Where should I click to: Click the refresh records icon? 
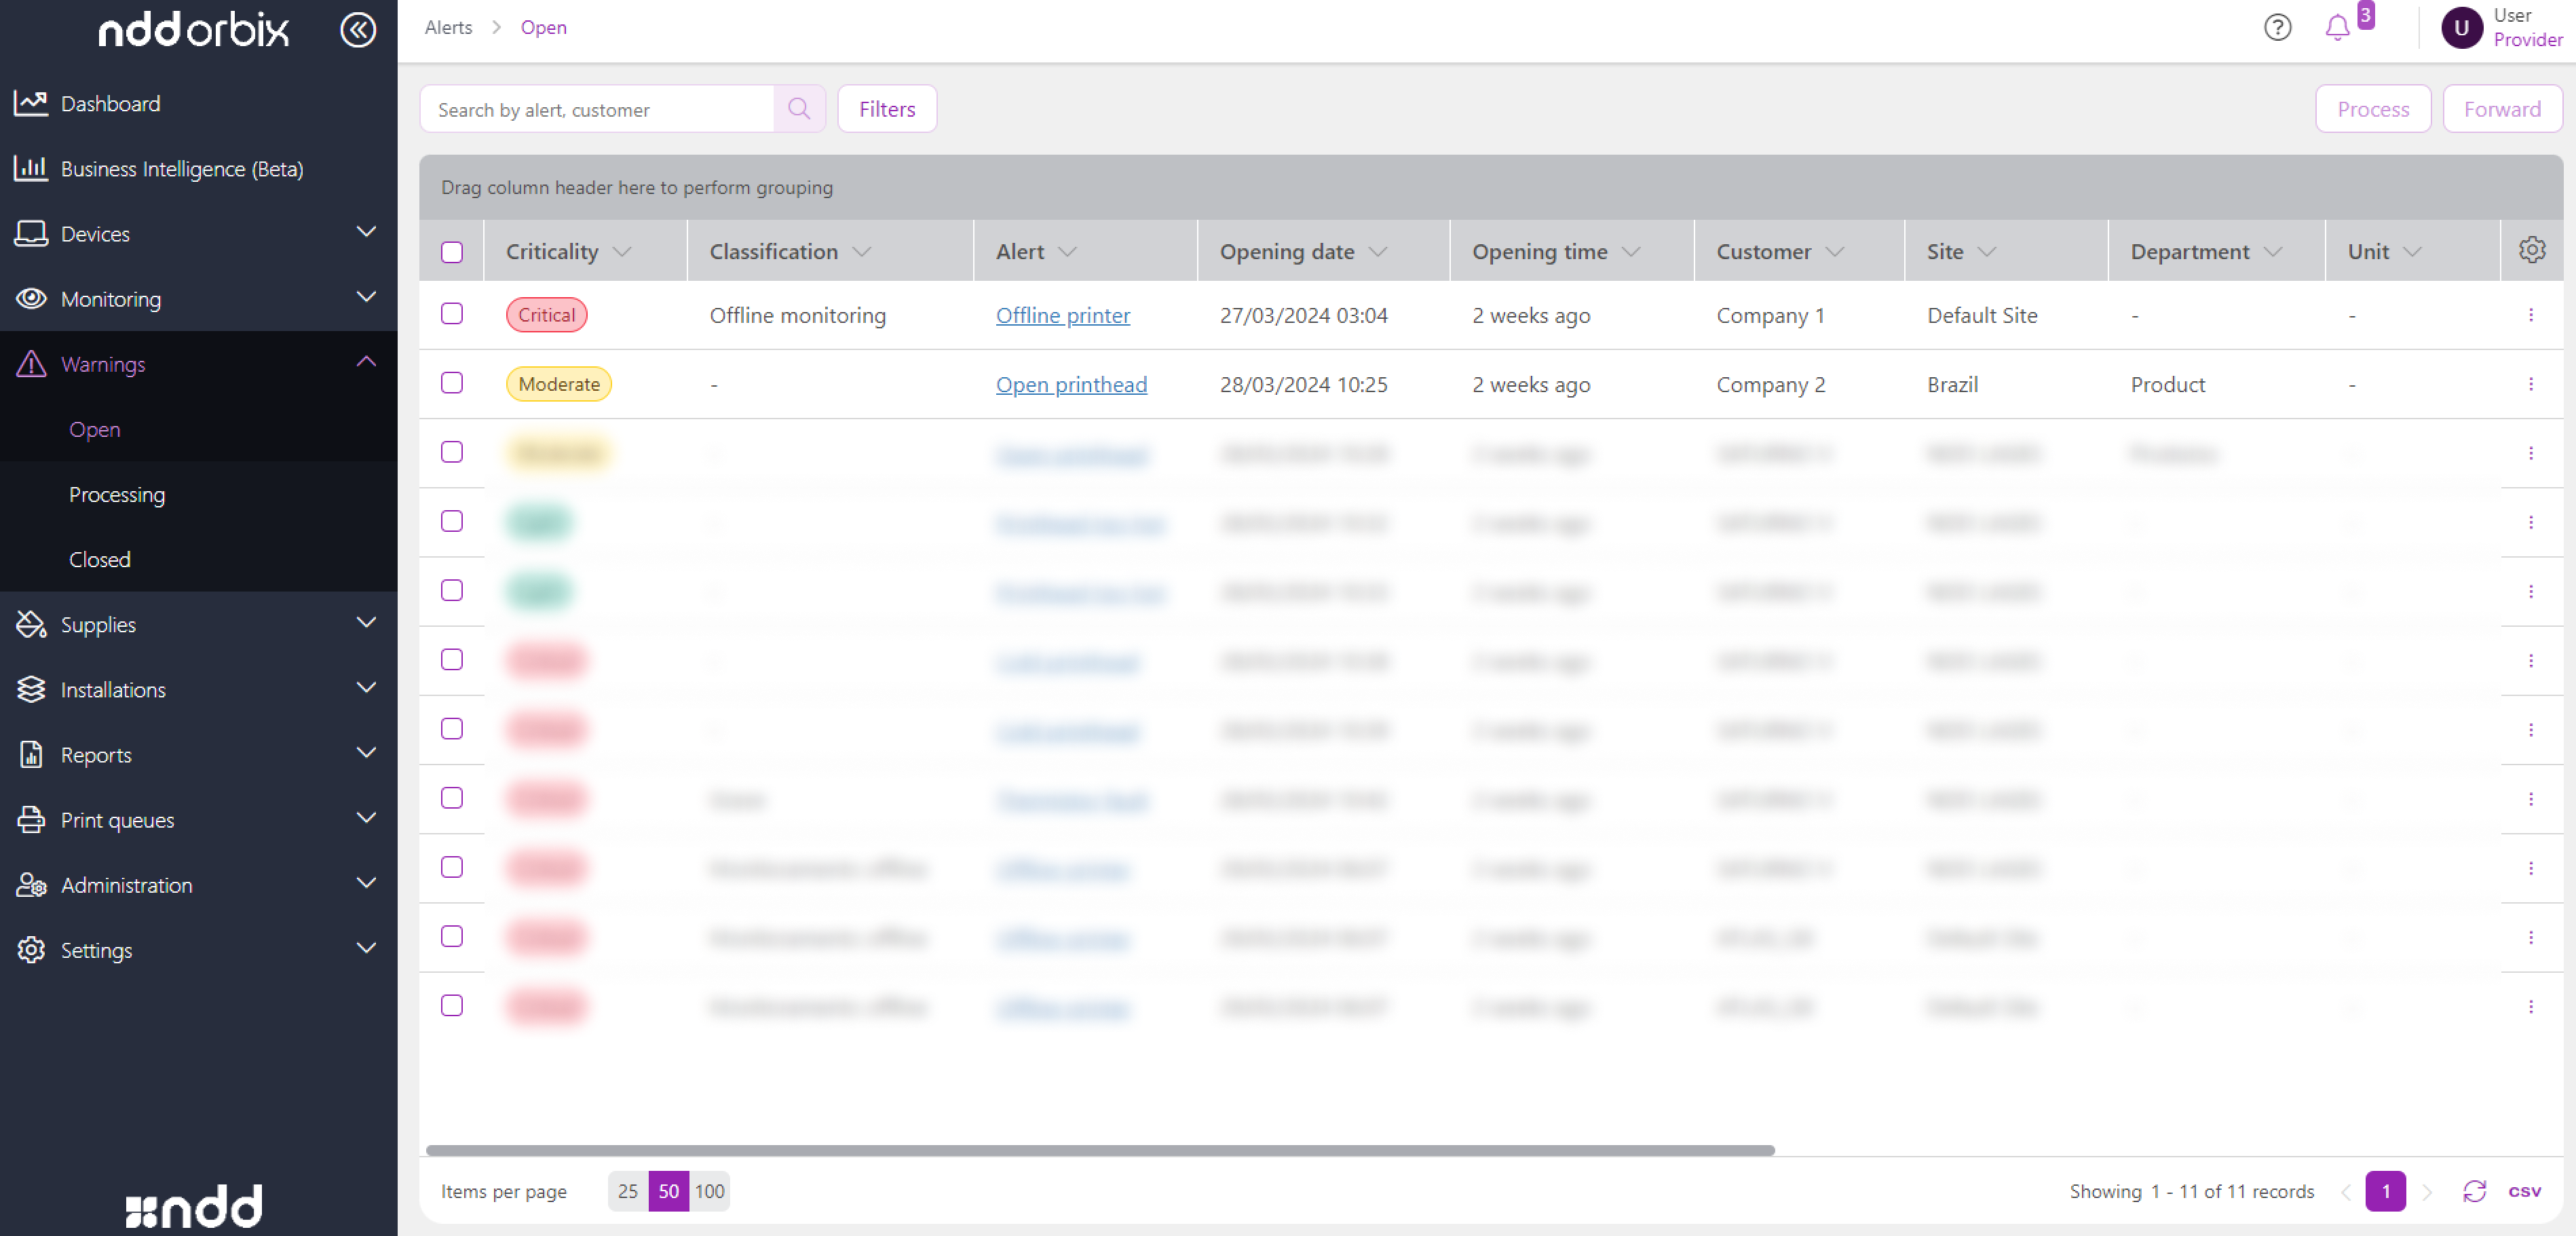(2474, 1190)
